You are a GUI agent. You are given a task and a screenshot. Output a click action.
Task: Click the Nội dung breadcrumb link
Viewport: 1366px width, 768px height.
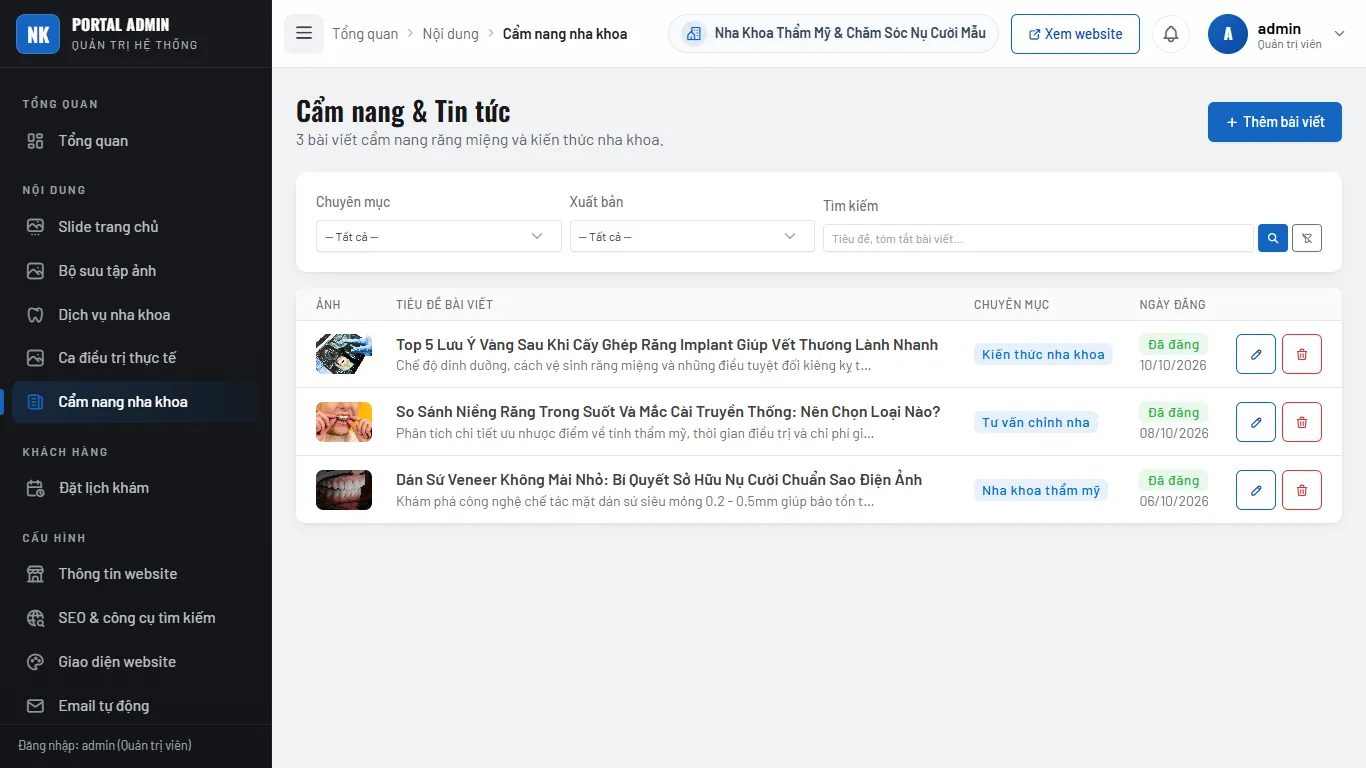[451, 34]
